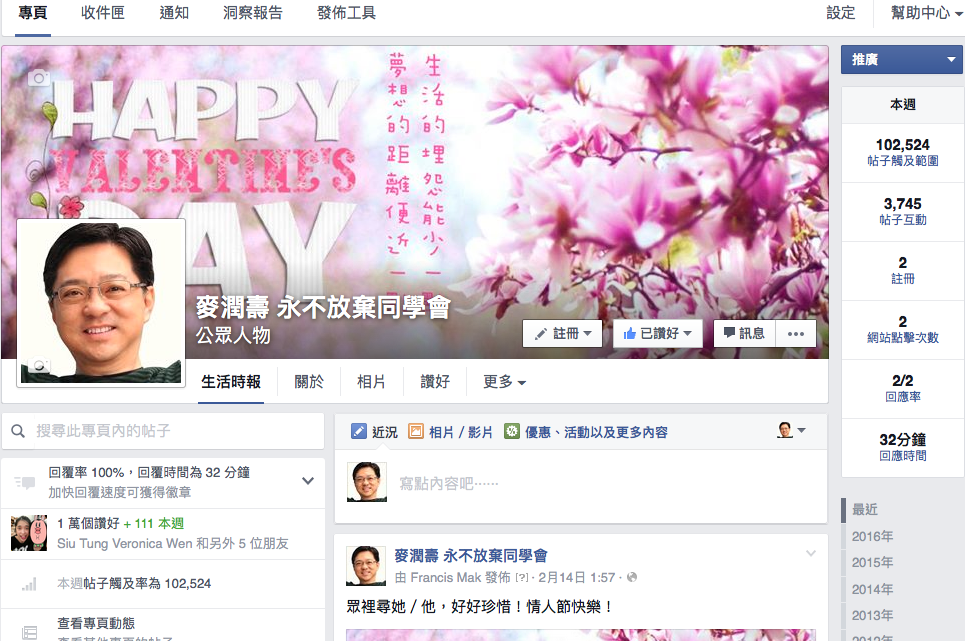The height and width of the screenshot is (641, 965).
Task: Jump to 2014年 in the timeline
Action: click(873, 589)
